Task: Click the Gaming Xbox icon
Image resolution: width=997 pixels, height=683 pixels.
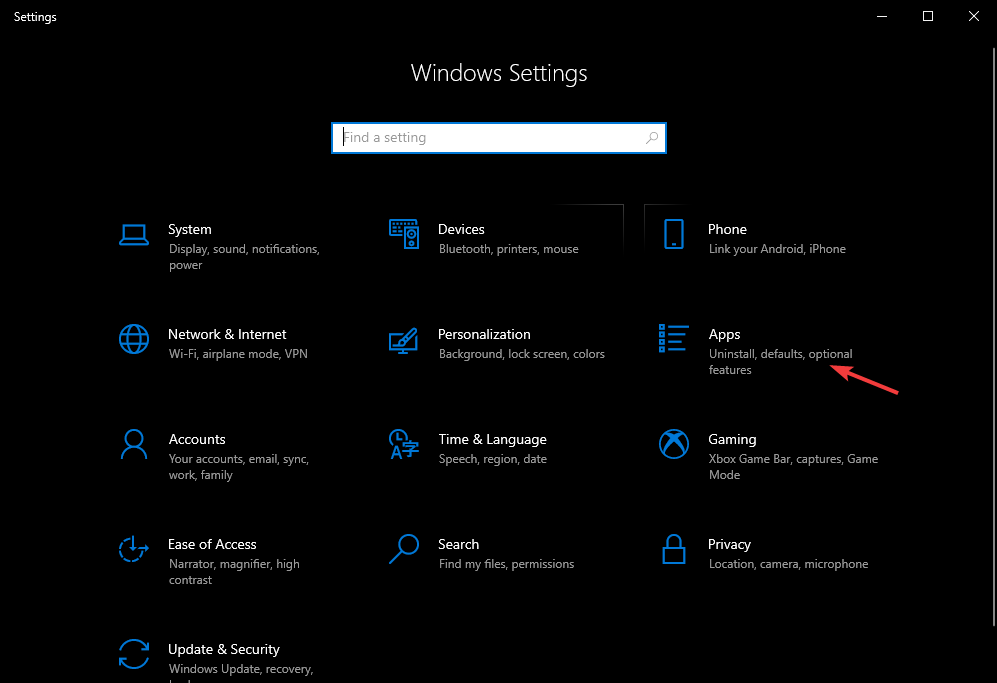Action: click(673, 444)
